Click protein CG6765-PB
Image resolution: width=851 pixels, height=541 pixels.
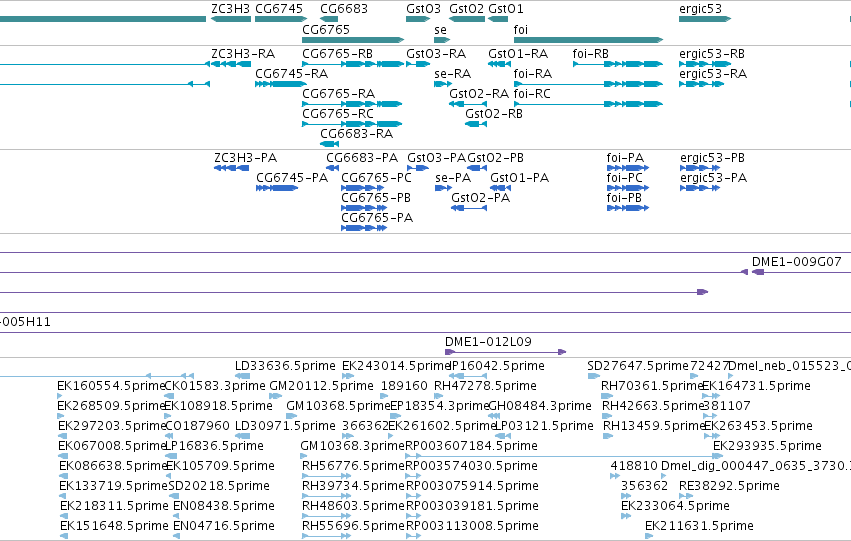click(376, 198)
